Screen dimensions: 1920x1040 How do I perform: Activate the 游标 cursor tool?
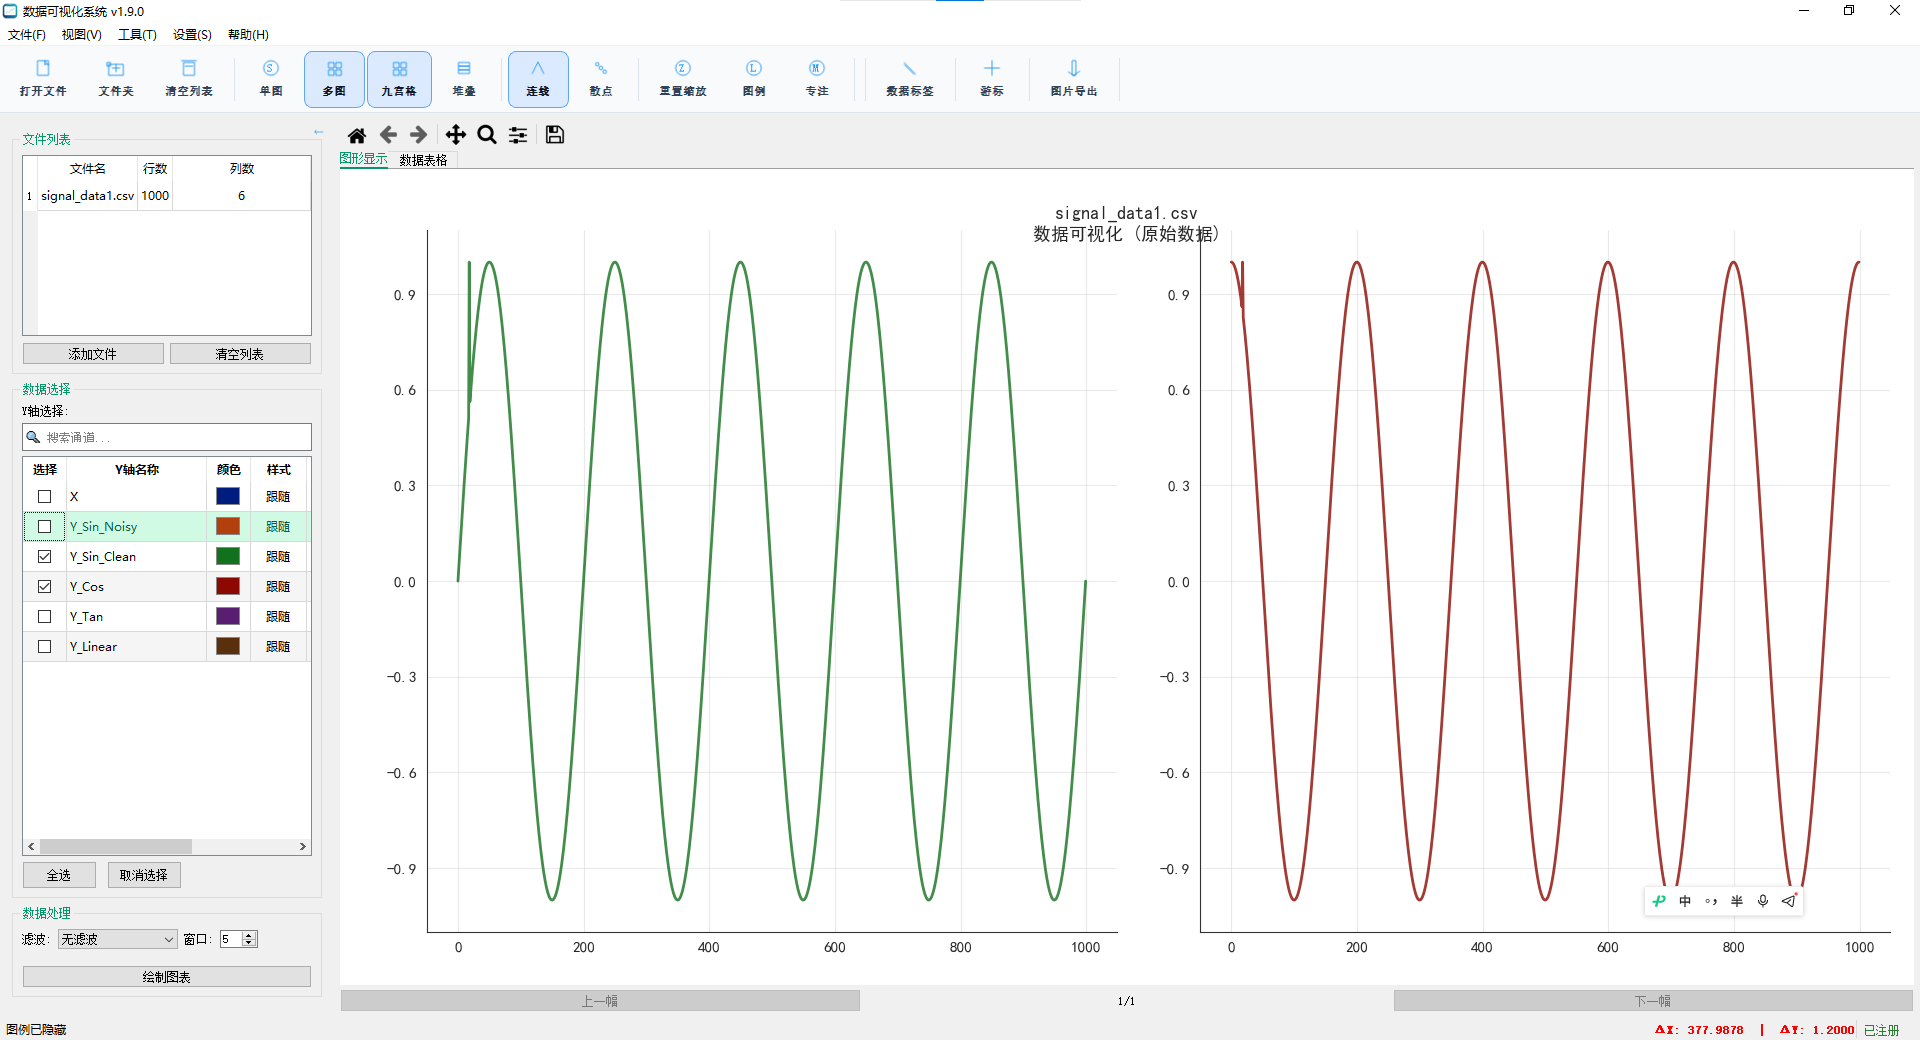pyautogui.click(x=992, y=78)
